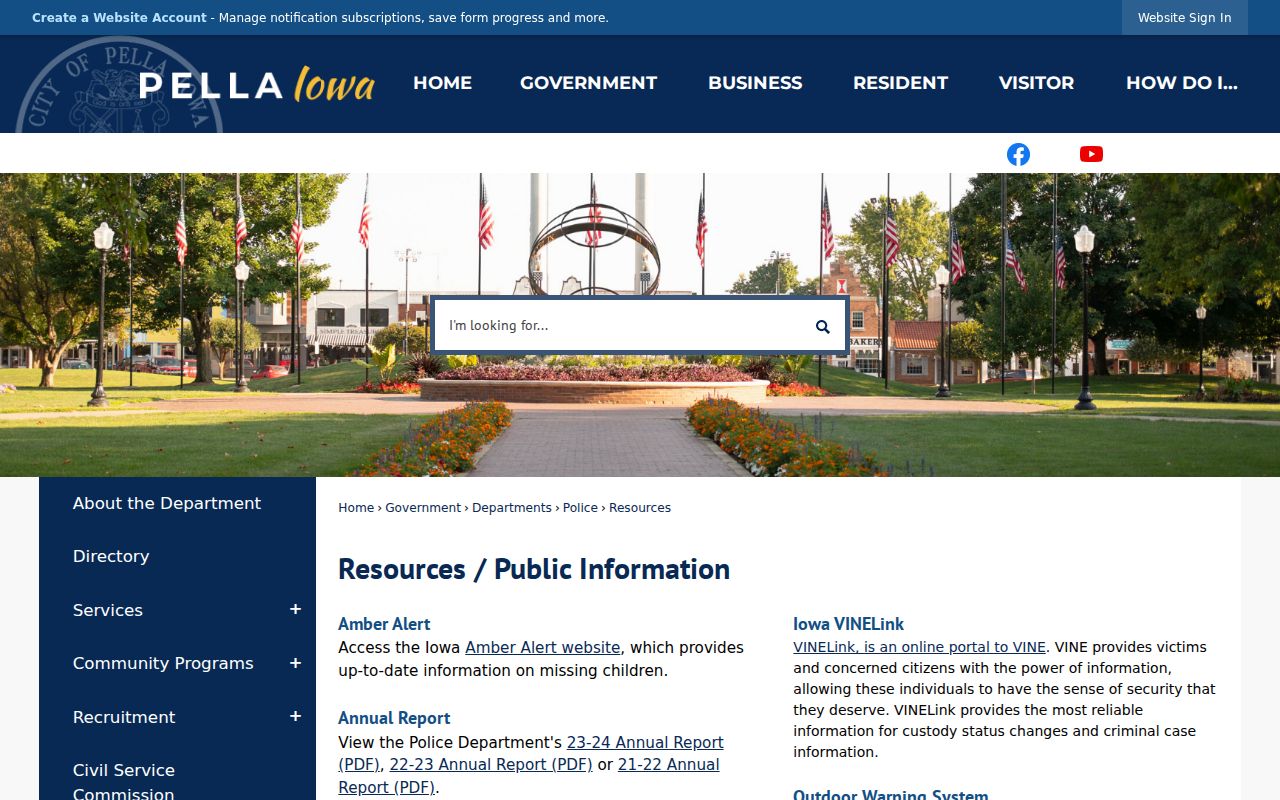
Task: Open the VINELink online portal link
Action: point(919,647)
